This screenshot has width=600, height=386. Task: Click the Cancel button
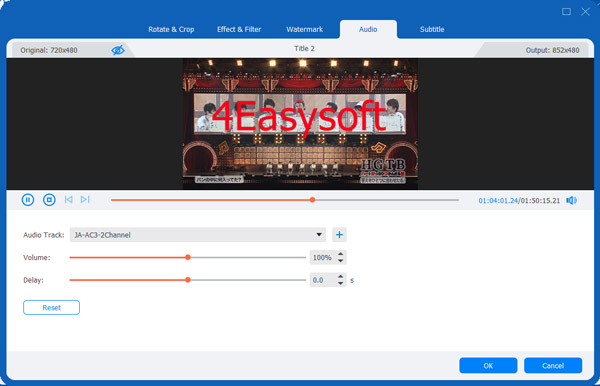tap(553, 365)
